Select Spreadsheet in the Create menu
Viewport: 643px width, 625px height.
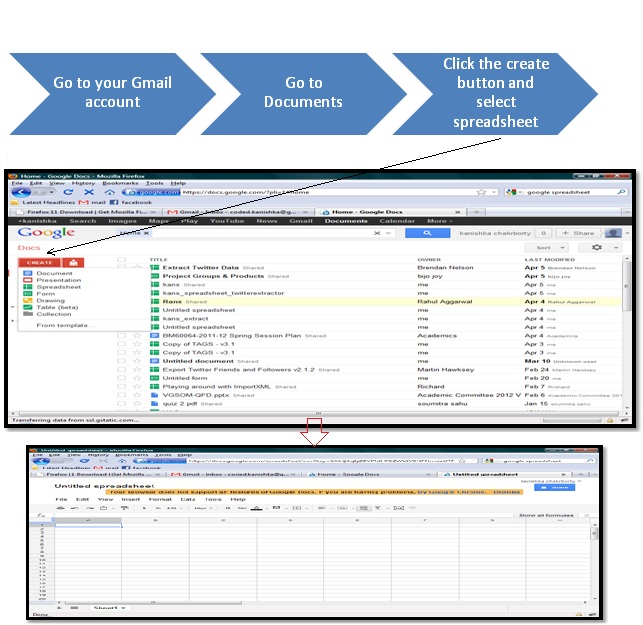59,287
